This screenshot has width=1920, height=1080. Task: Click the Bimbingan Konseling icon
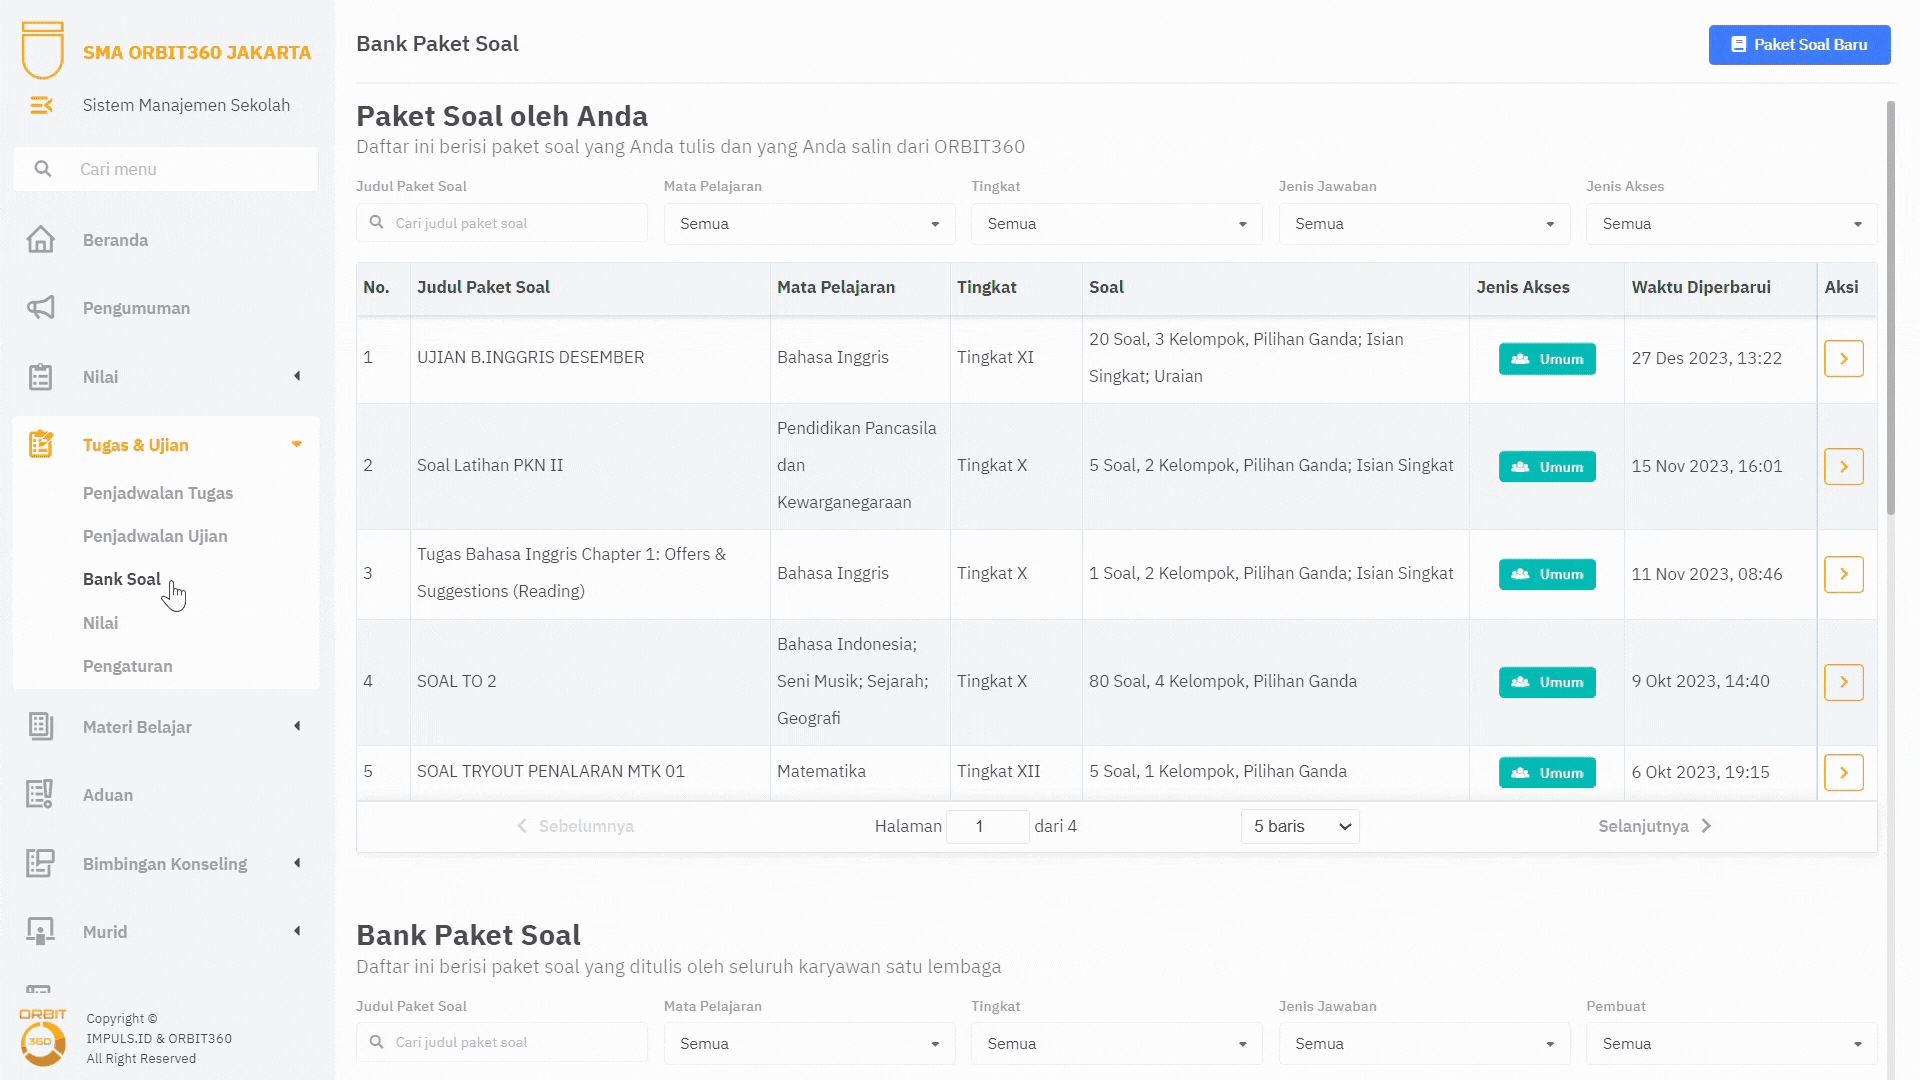click(x=40, y=863)
